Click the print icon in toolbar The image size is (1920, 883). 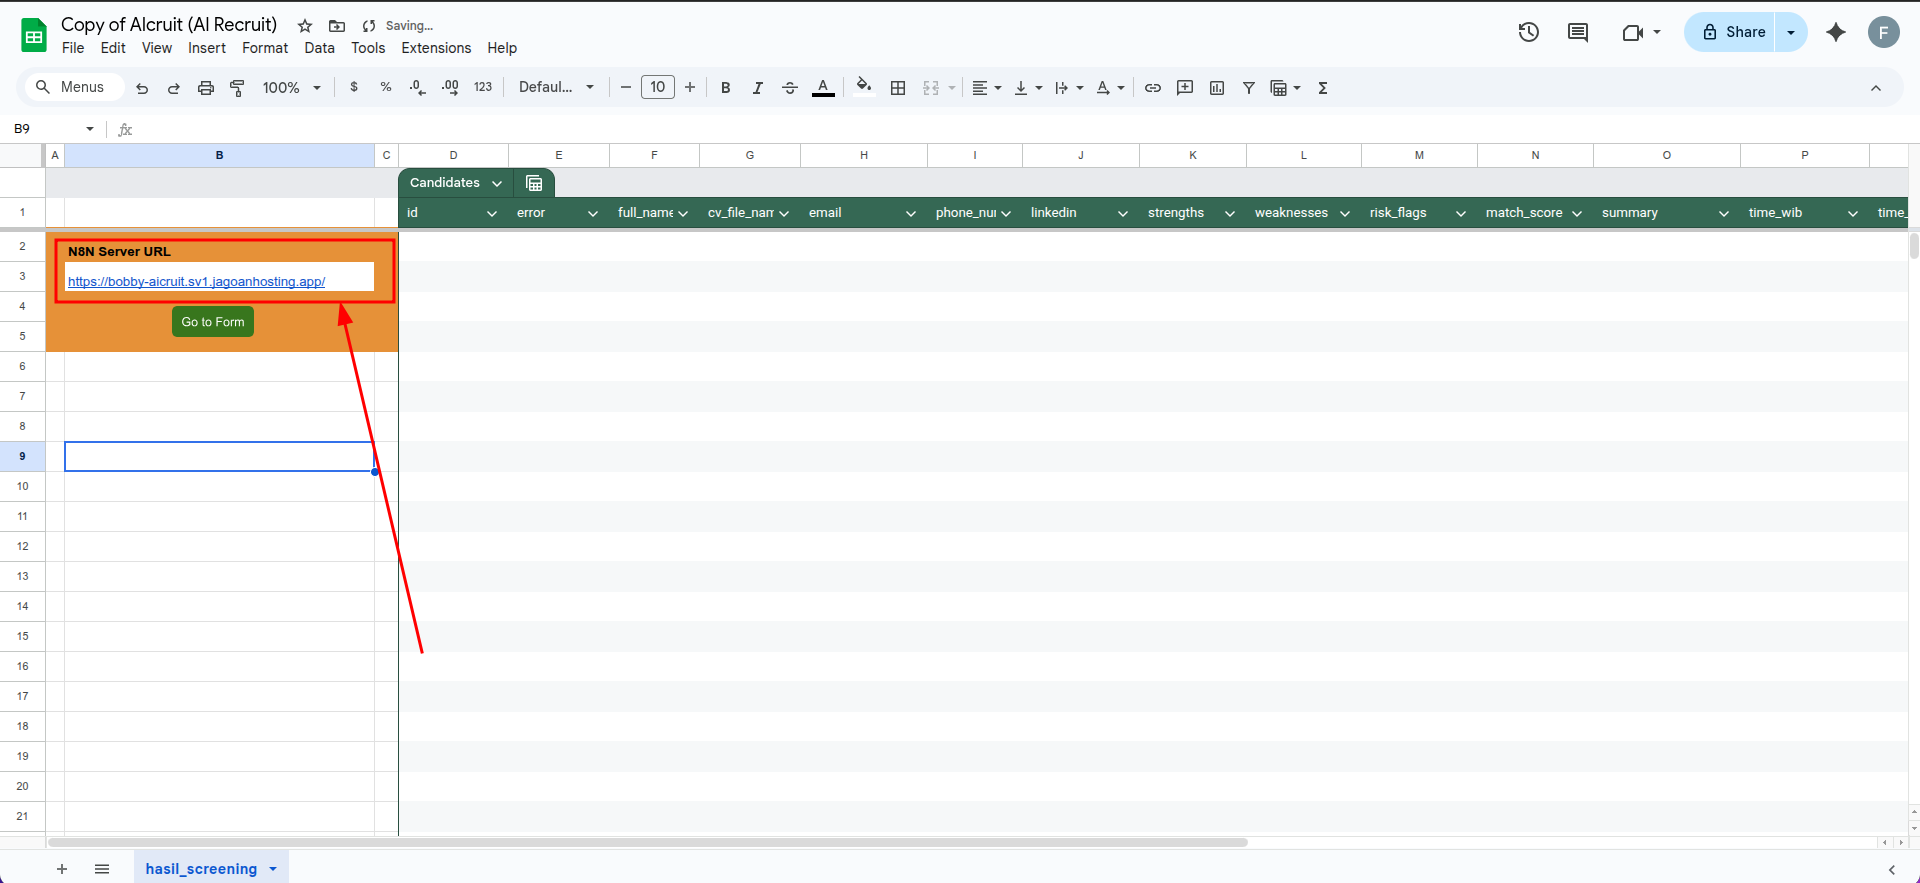206,88
